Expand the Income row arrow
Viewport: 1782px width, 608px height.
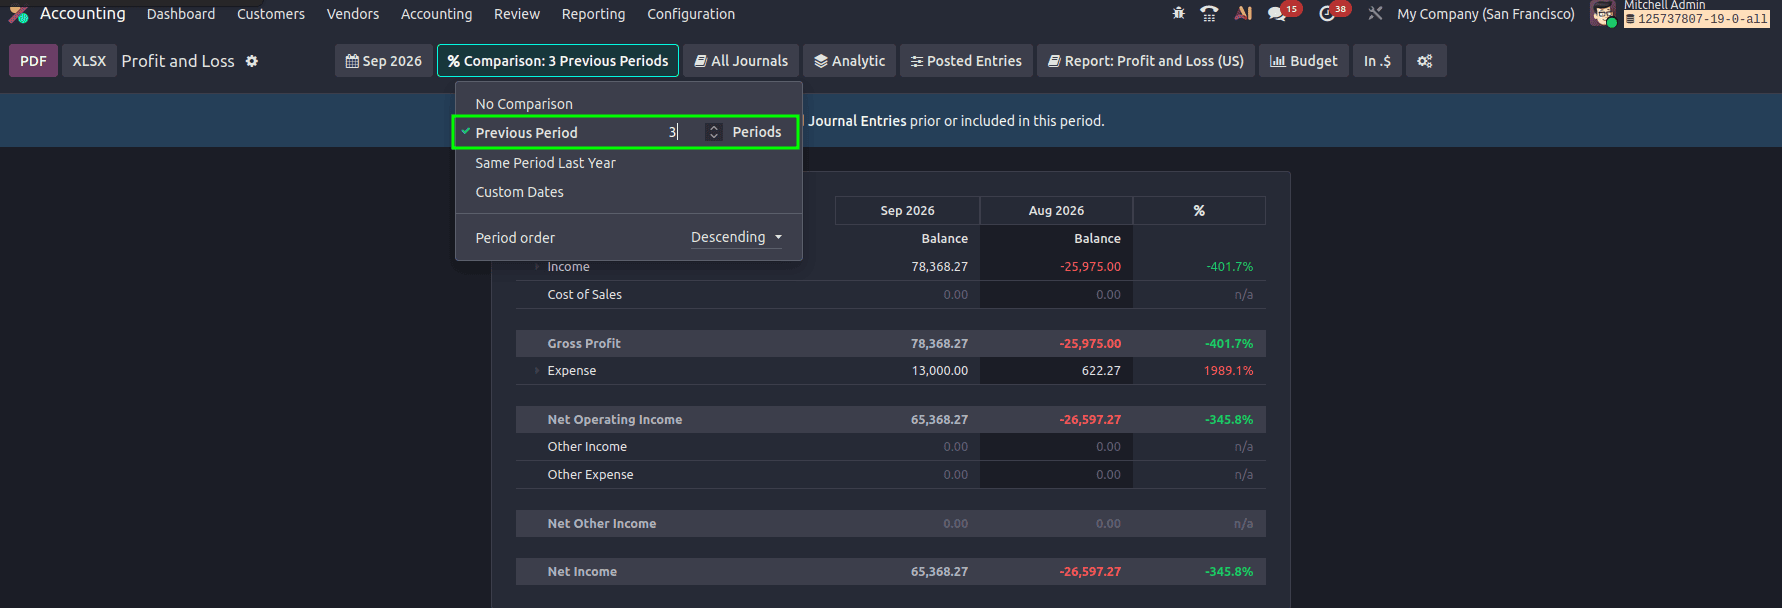pyautogui.click(x=537, y=267)
